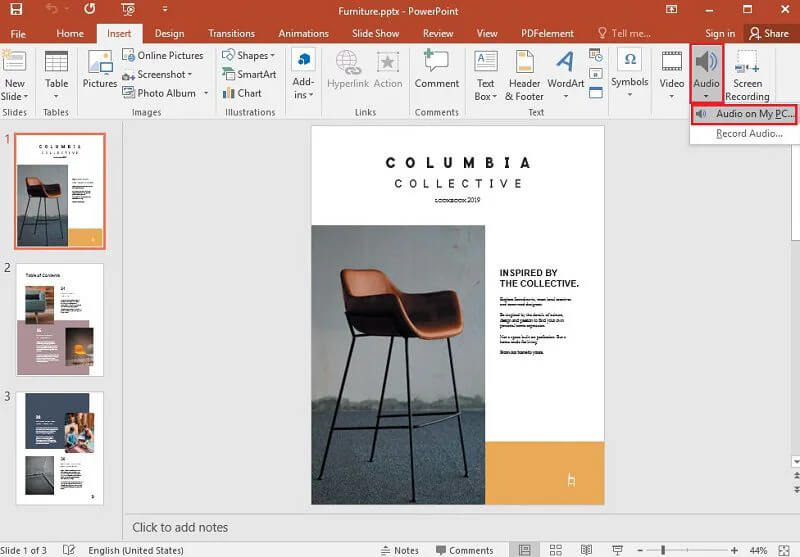The height and width of the screenshot is (557, 800).
Task: Click English (United States) language status
Action: 136,550
